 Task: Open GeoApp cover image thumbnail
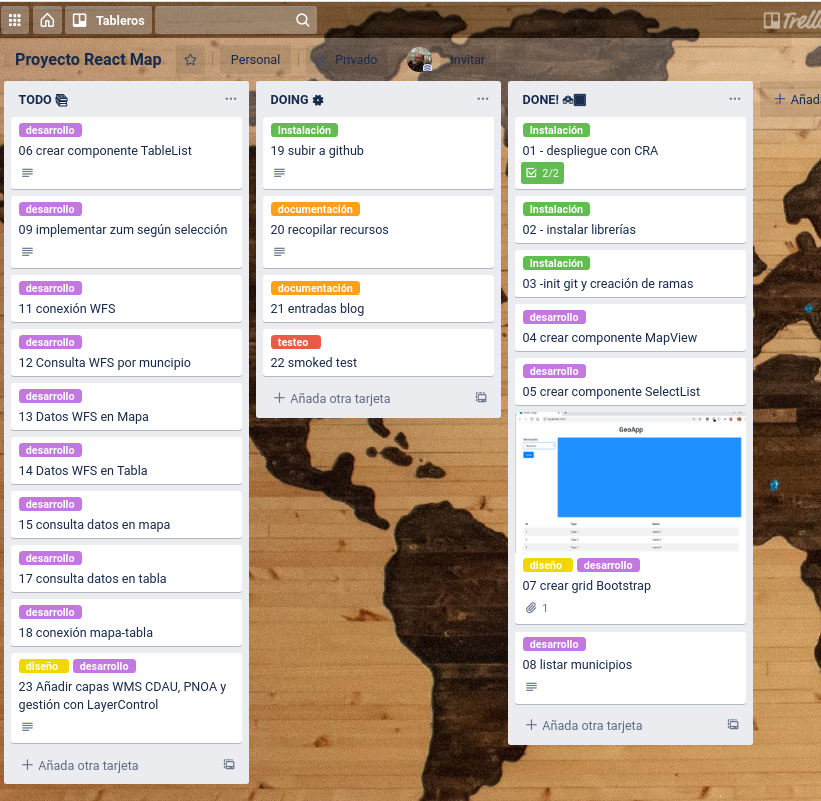point(630,482)
